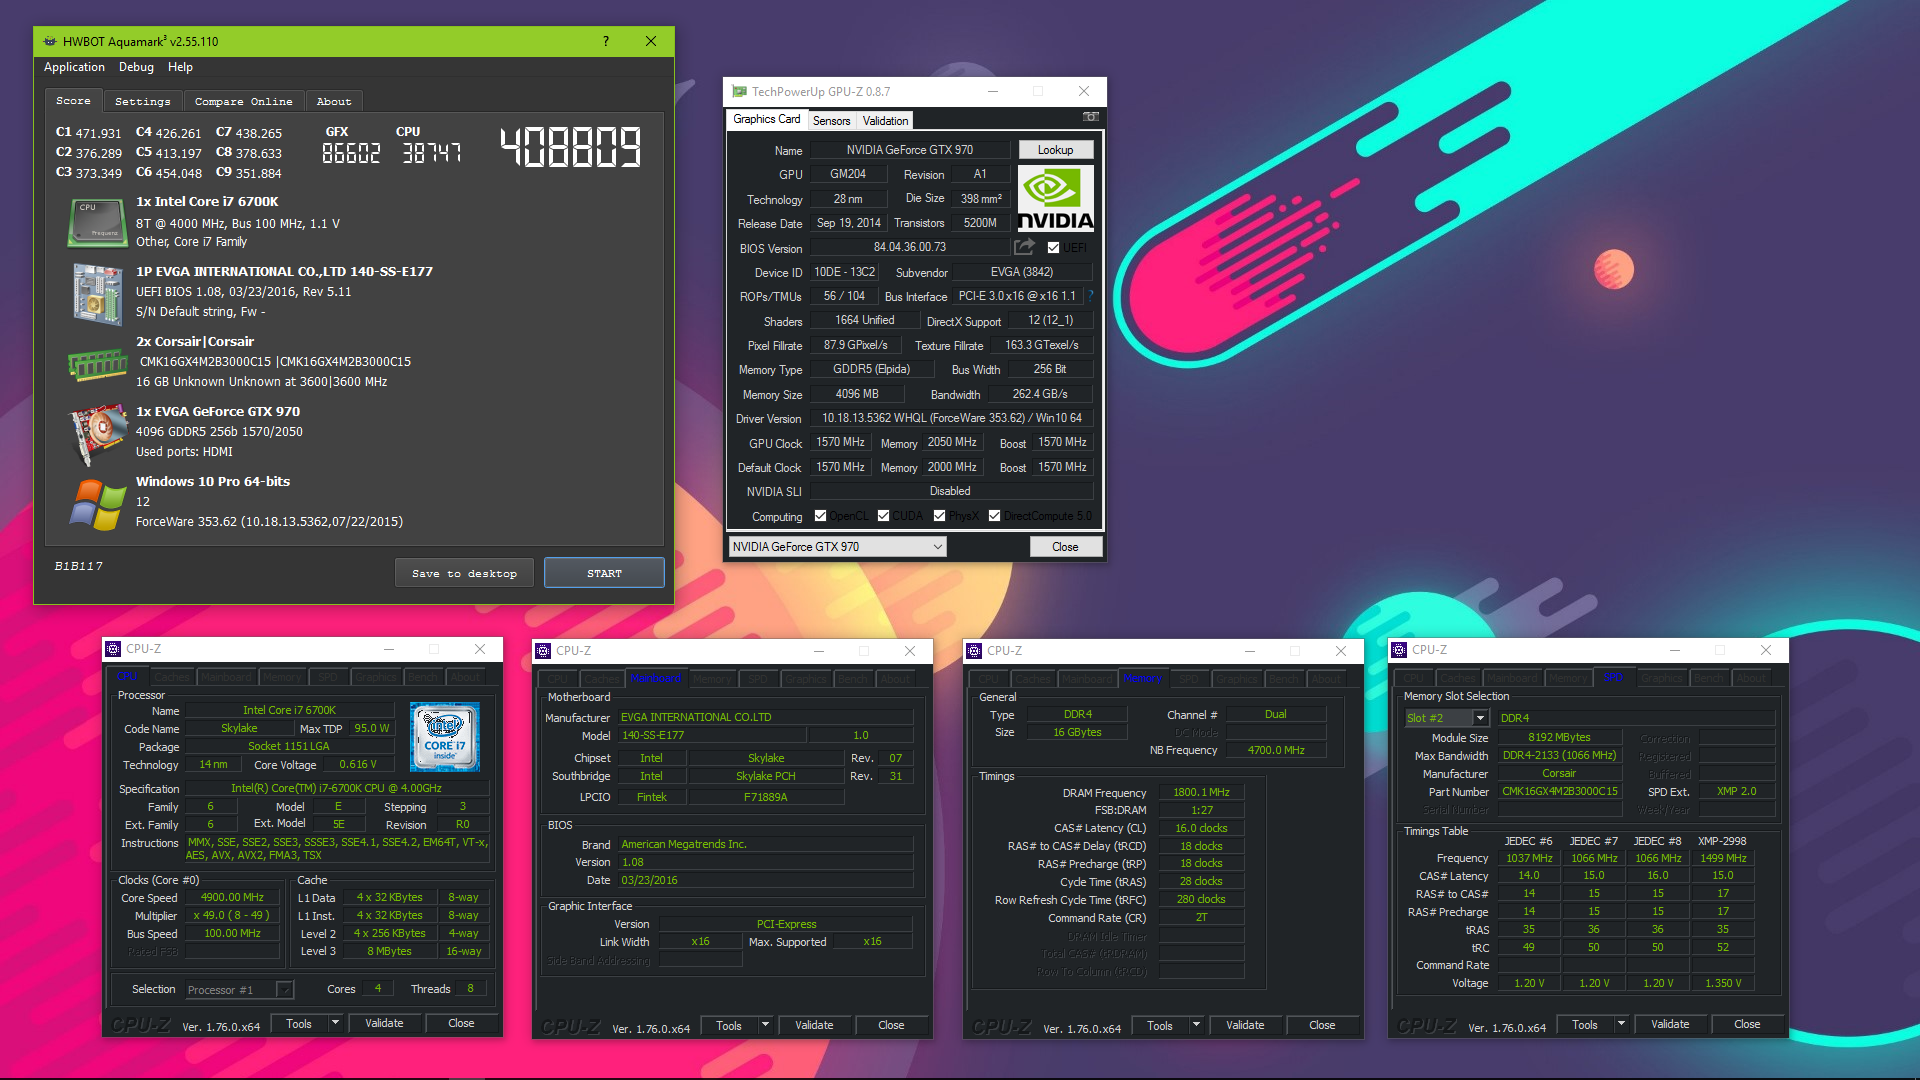Open the Graphics tab in the CPU-Z Memory window
Viewport: 1920px width, 1080px height.
tap(1236, 679)
